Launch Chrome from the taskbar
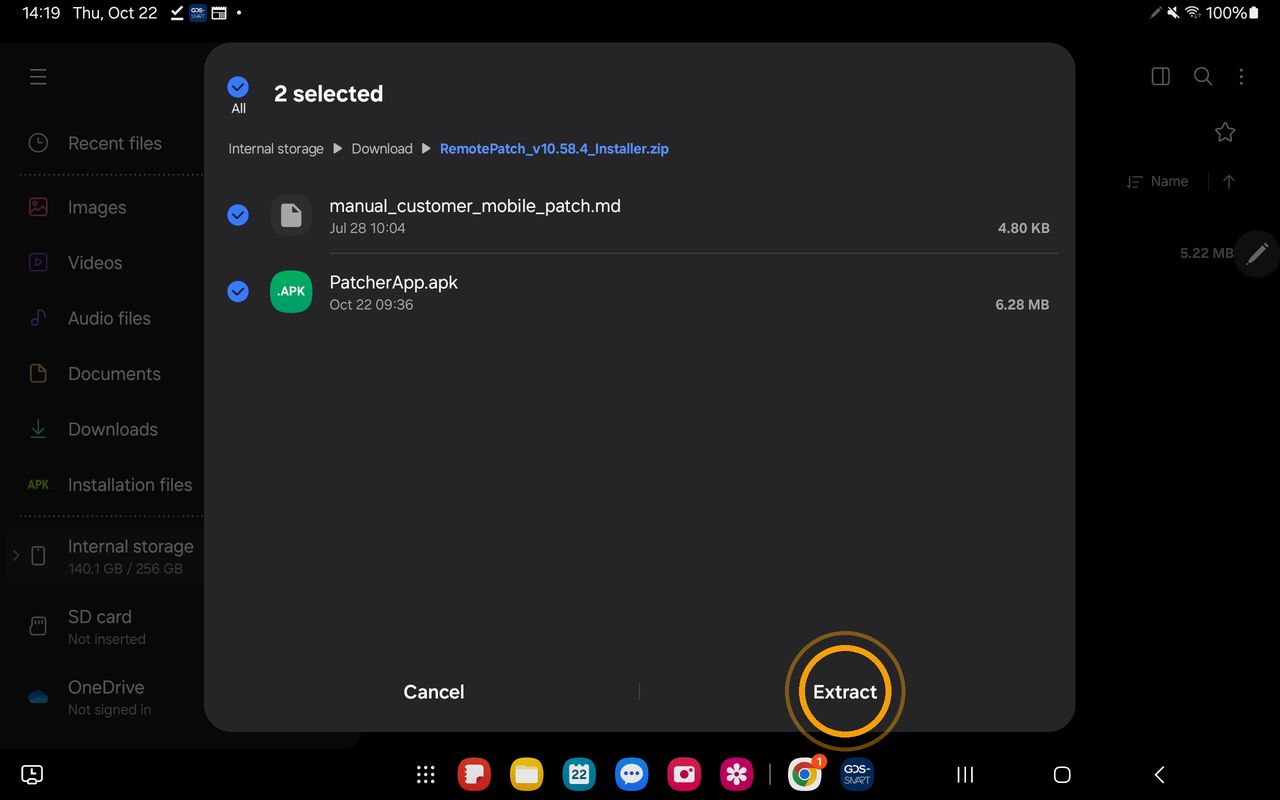Viewport: 1280px width, 800px height. coord(805,775)
